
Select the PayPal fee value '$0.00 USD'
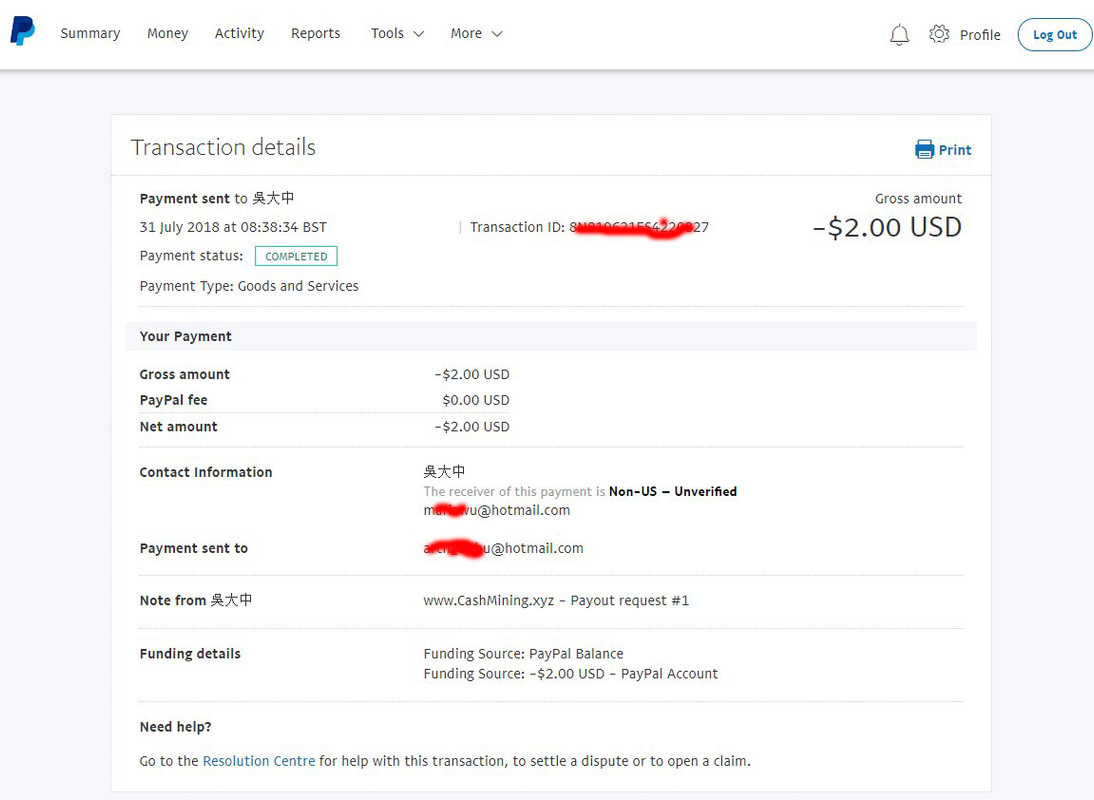[476, 400]
